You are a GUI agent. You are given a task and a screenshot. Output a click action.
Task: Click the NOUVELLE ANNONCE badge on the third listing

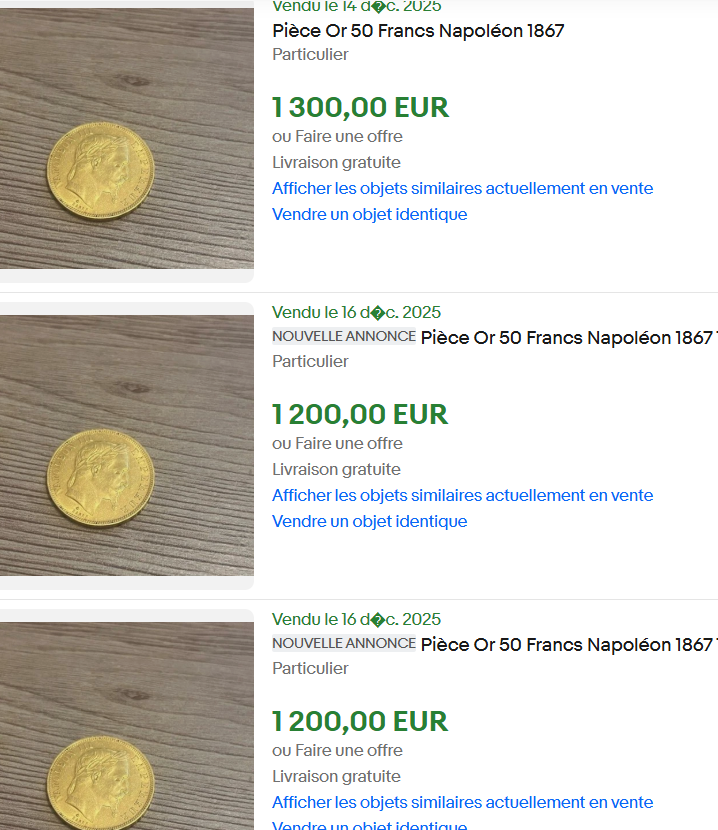tap(344, 644)
